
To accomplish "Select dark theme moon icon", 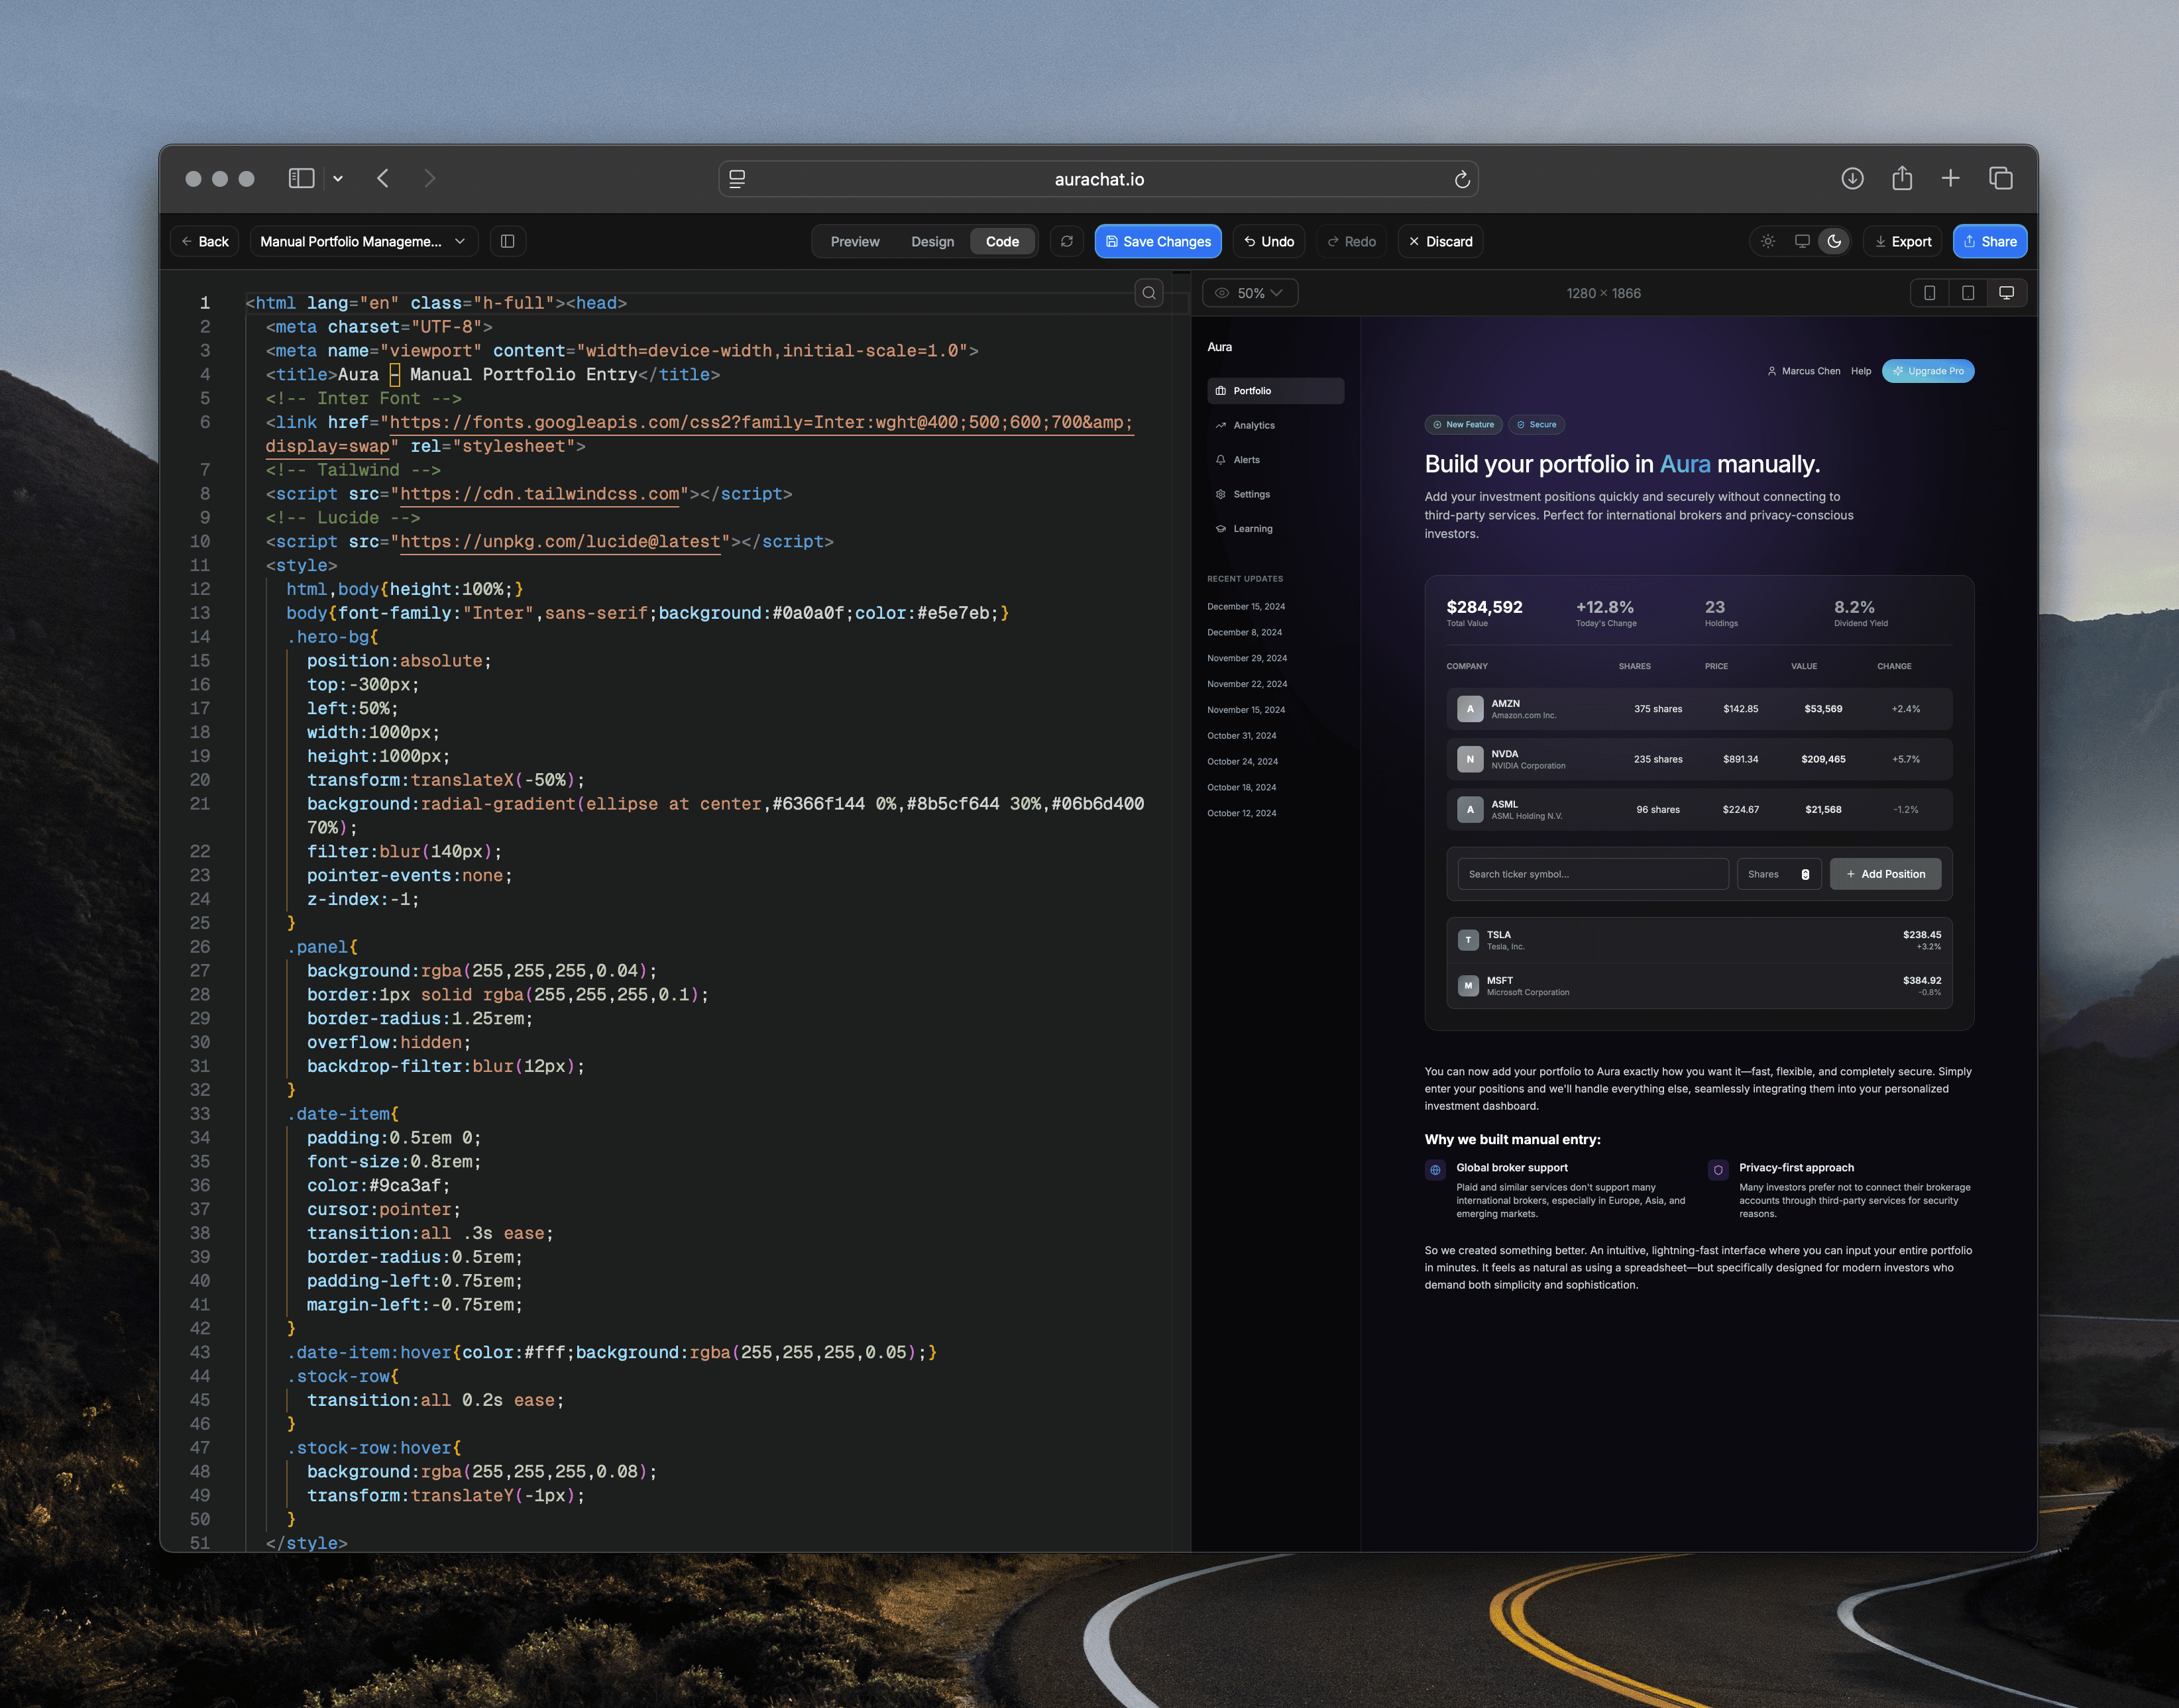I will click(1834, 241).
